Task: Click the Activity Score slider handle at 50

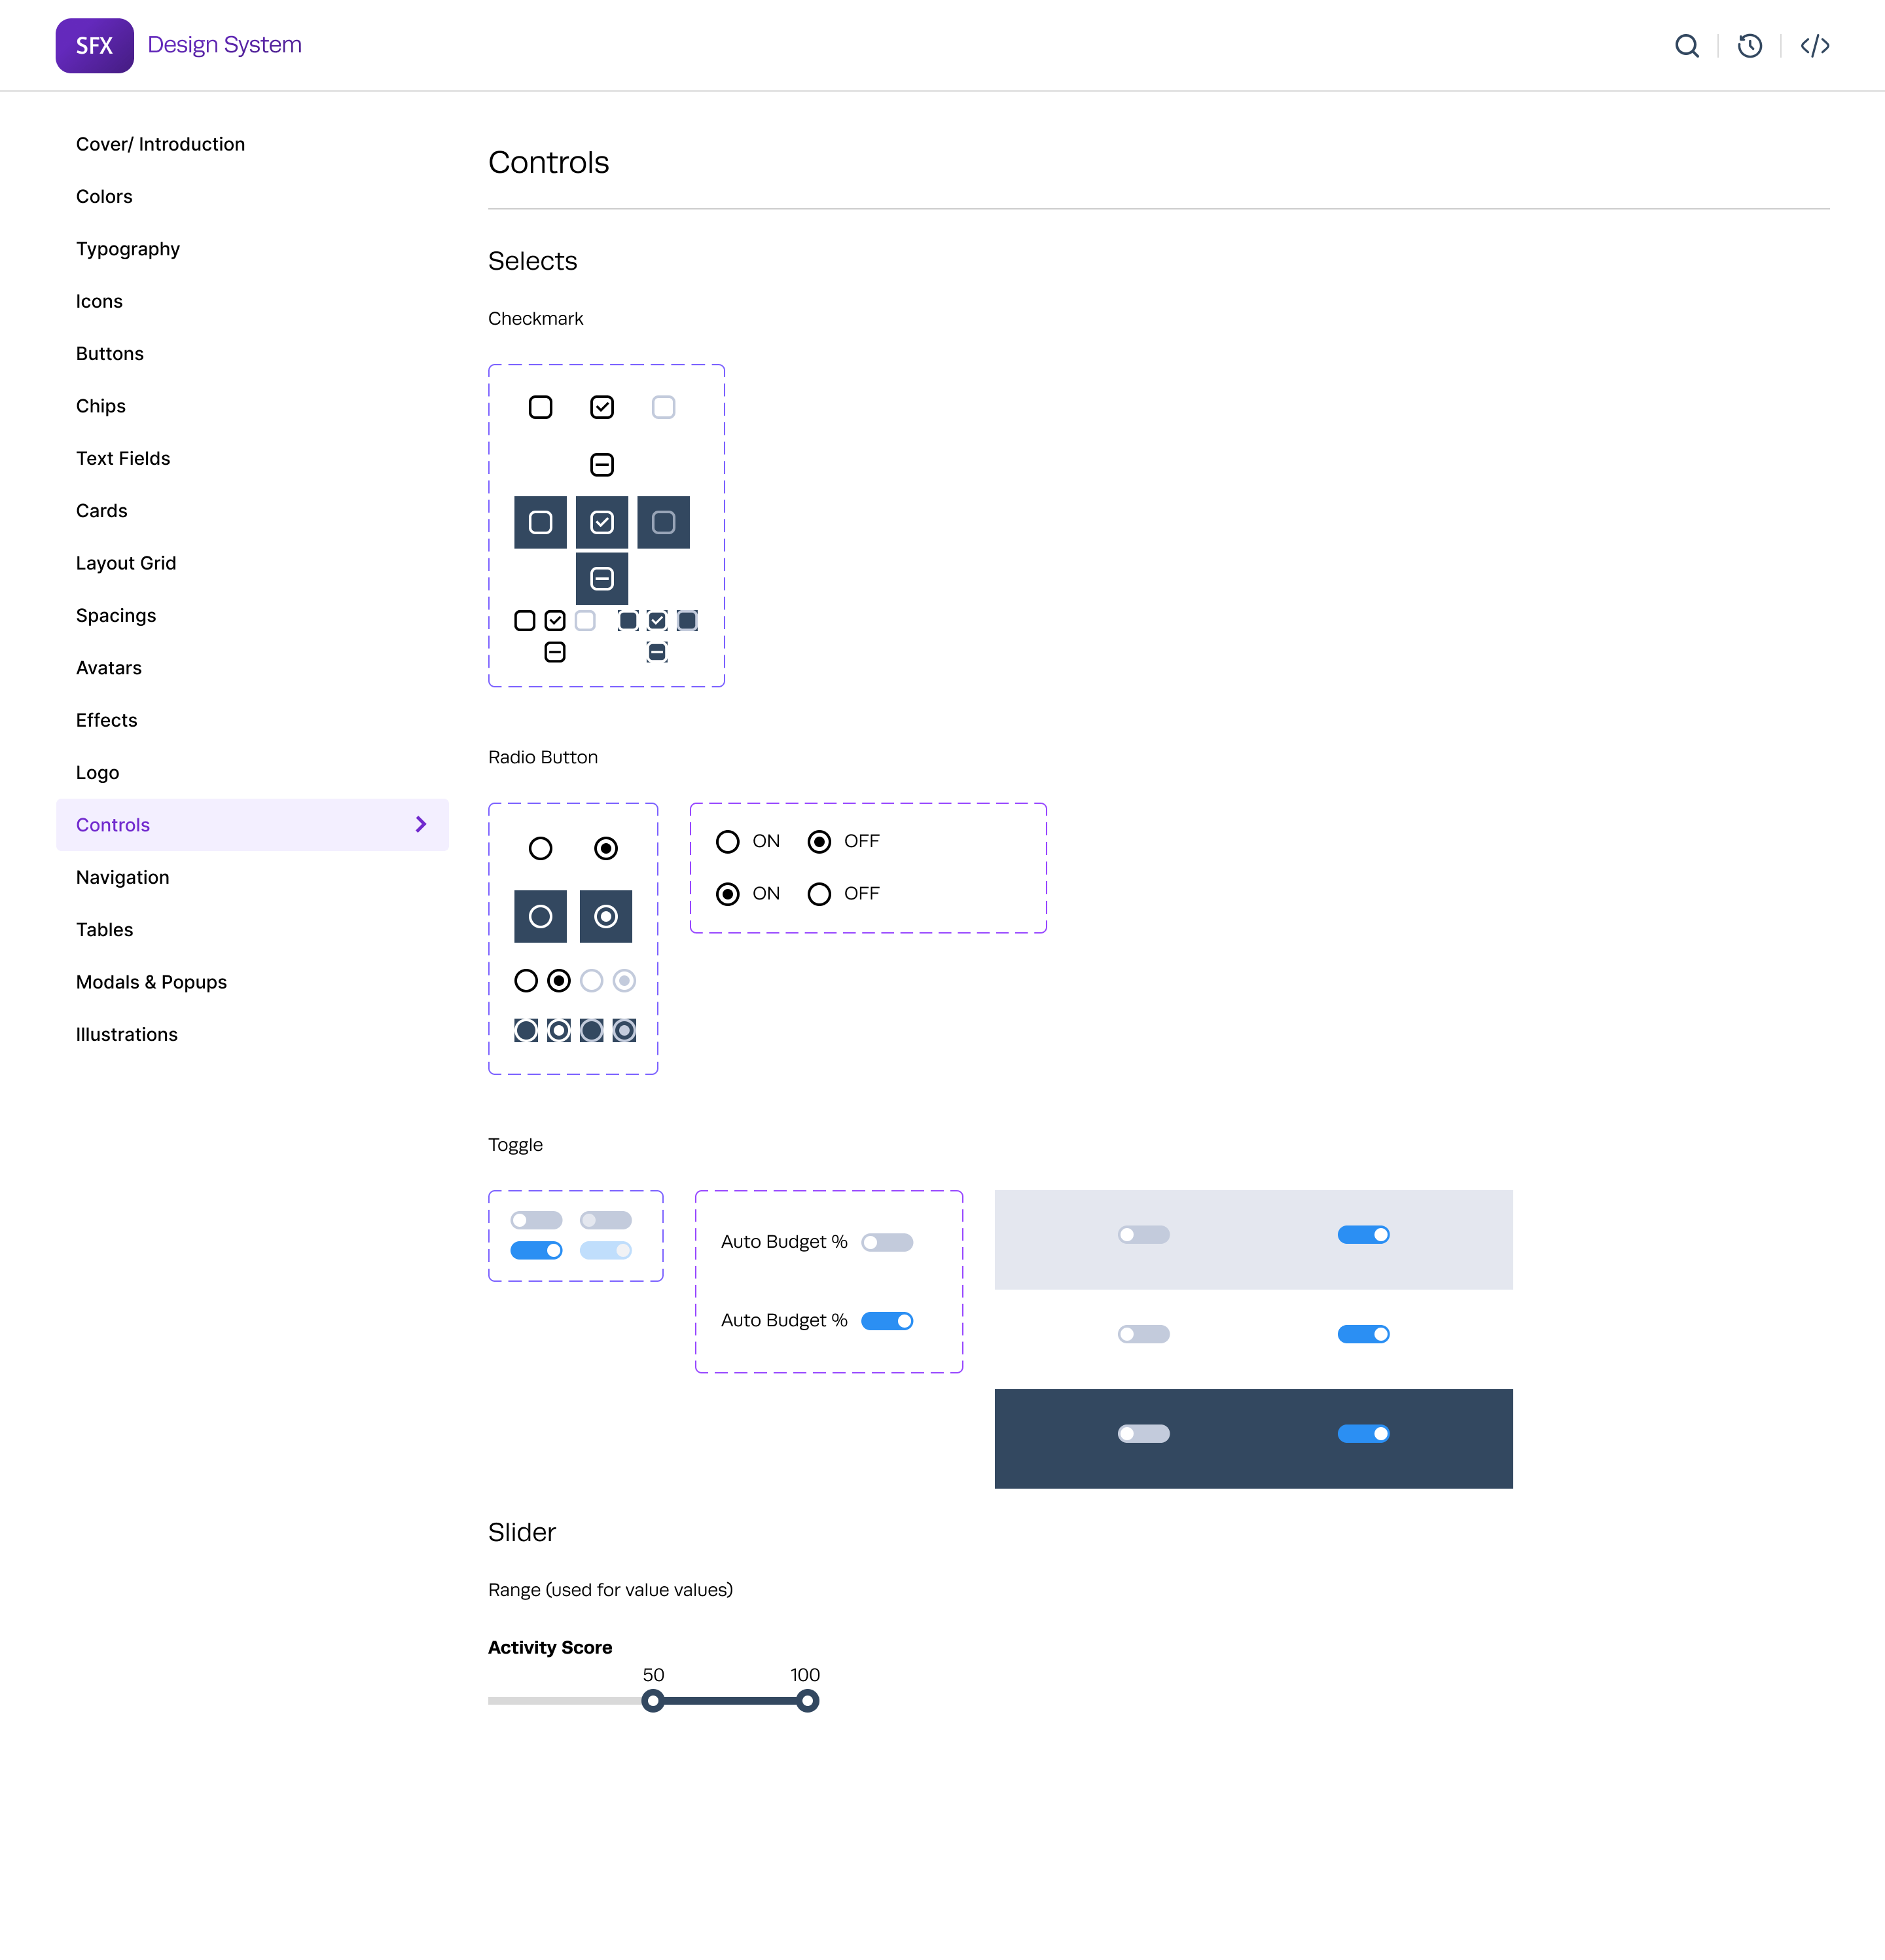Action: [653, 1701]
